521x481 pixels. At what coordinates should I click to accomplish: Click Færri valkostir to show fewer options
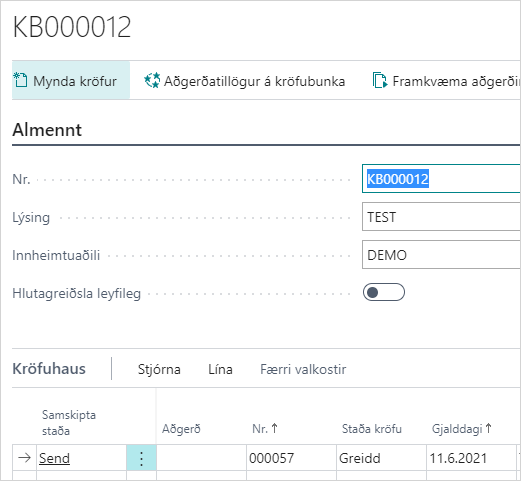(303, 369)
